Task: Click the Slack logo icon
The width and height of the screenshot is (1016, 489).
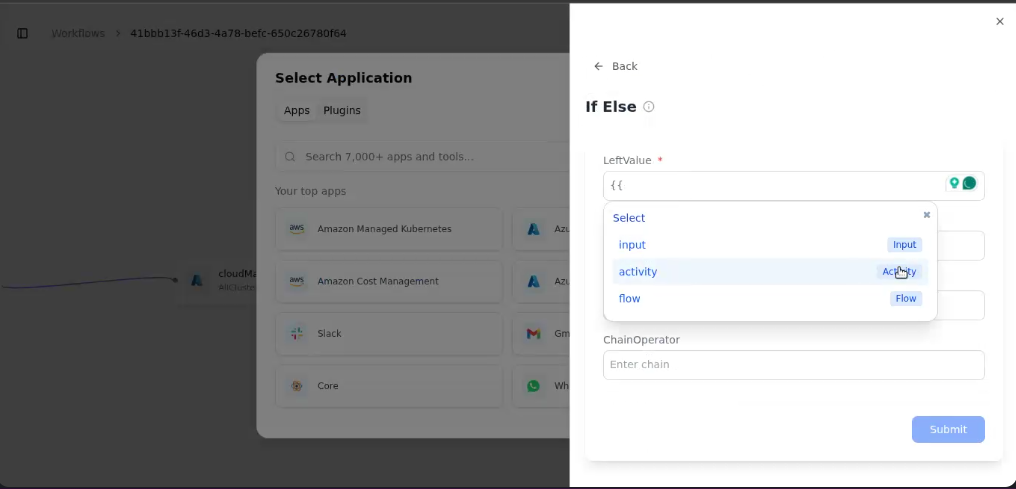Action: click(x=297, y=334)
